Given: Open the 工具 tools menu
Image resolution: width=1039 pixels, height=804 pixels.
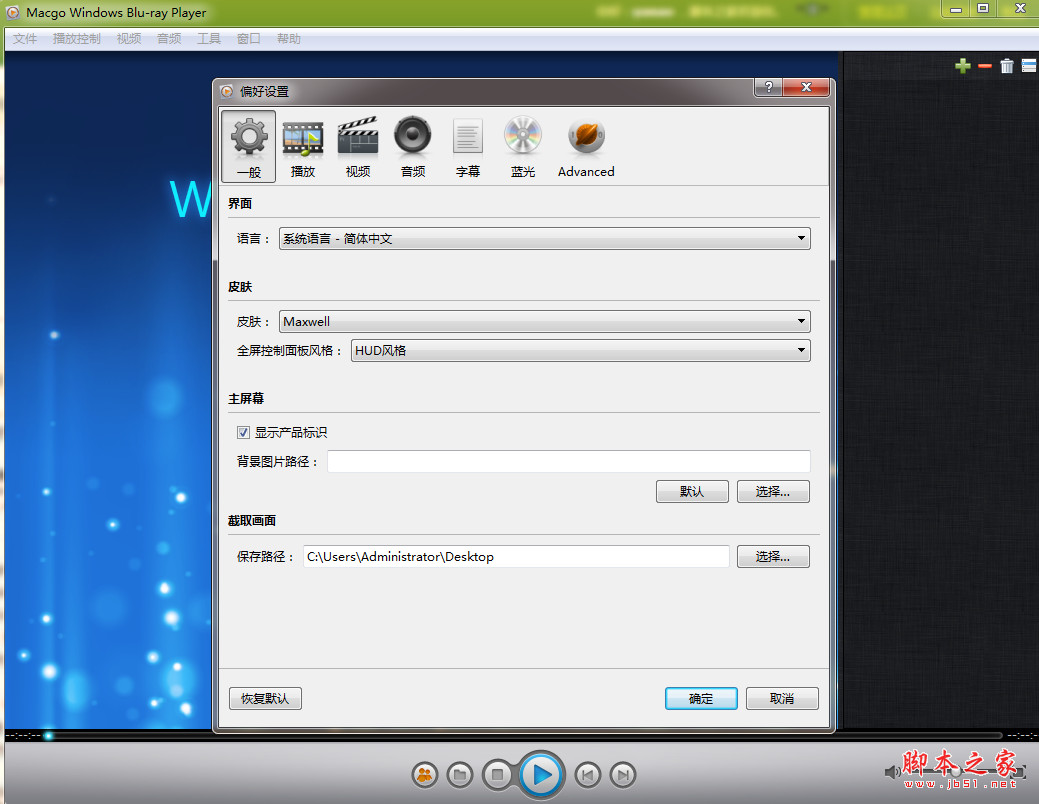Looking at the screenshot, I should (x=209, y=39).
